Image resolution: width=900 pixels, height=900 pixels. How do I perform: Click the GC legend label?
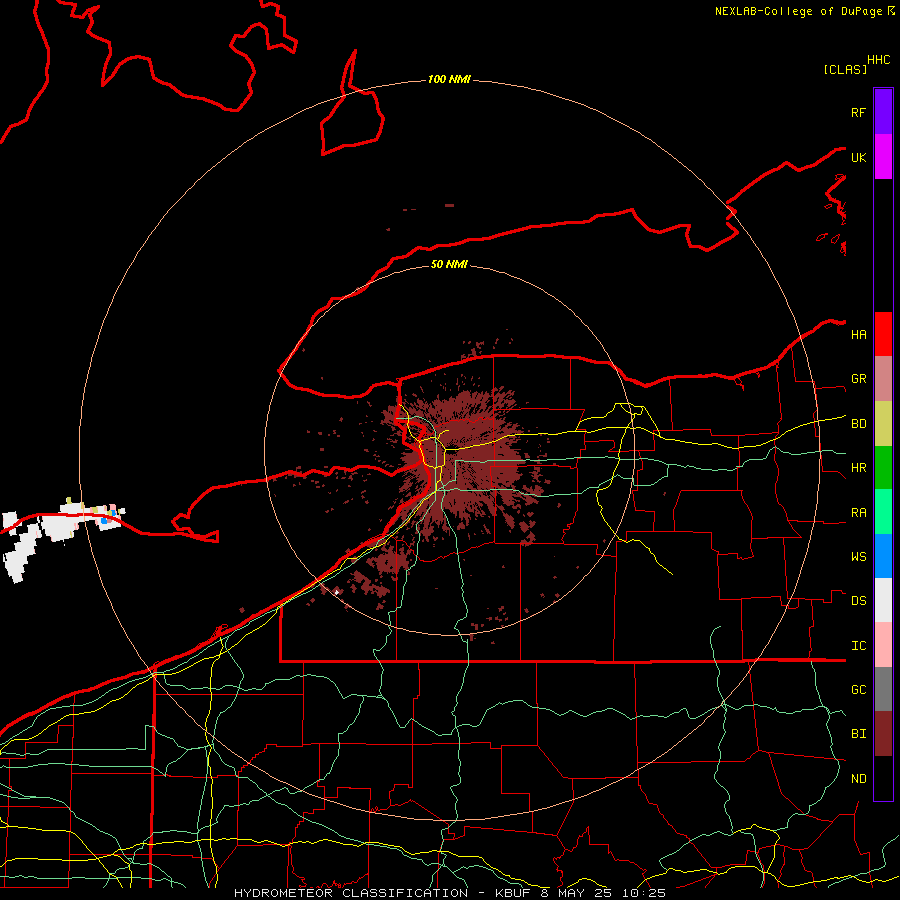point(858,690)
